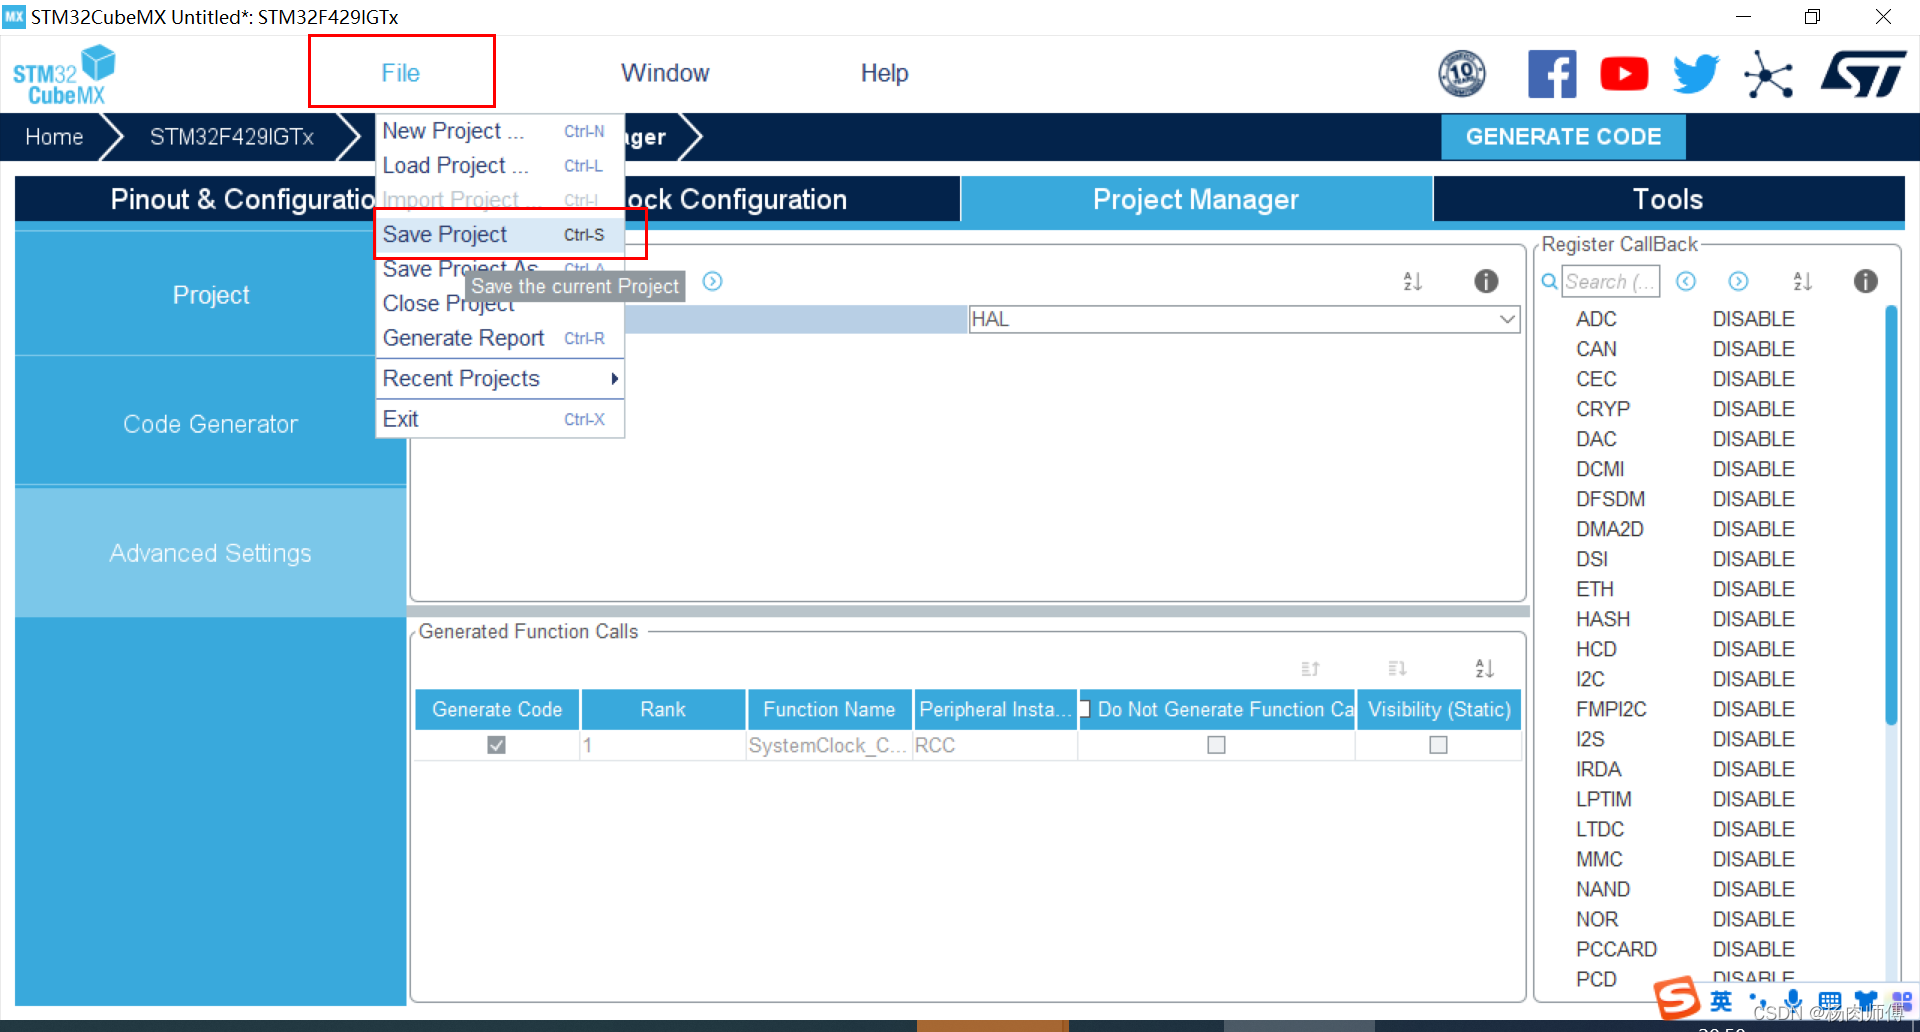This screenshot has height=1032, width=1920.
Task: Toggle Generate Code checkbox for SystemClock
Action: coord(496,745)
